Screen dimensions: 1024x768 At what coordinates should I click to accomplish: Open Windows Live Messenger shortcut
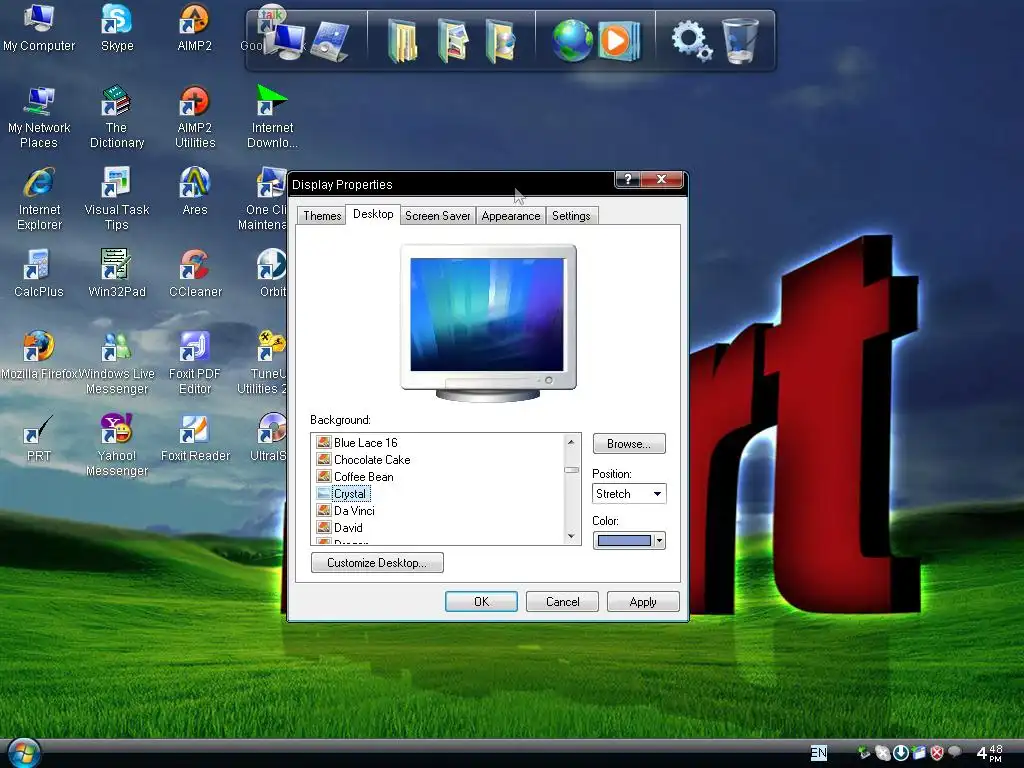(116, 363)
